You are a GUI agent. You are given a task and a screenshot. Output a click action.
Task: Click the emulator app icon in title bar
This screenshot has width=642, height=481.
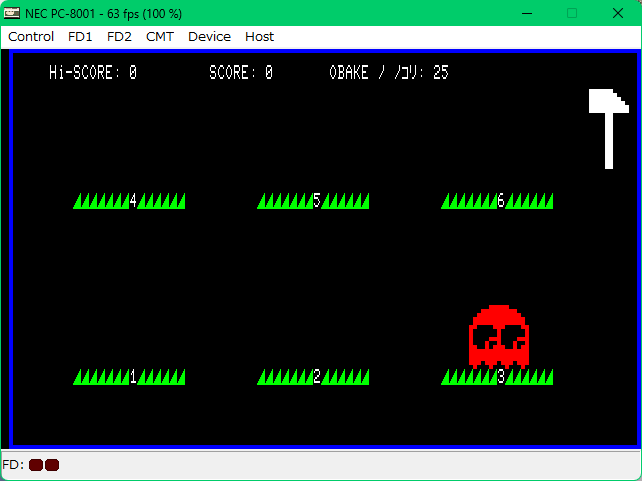[11, 13]
